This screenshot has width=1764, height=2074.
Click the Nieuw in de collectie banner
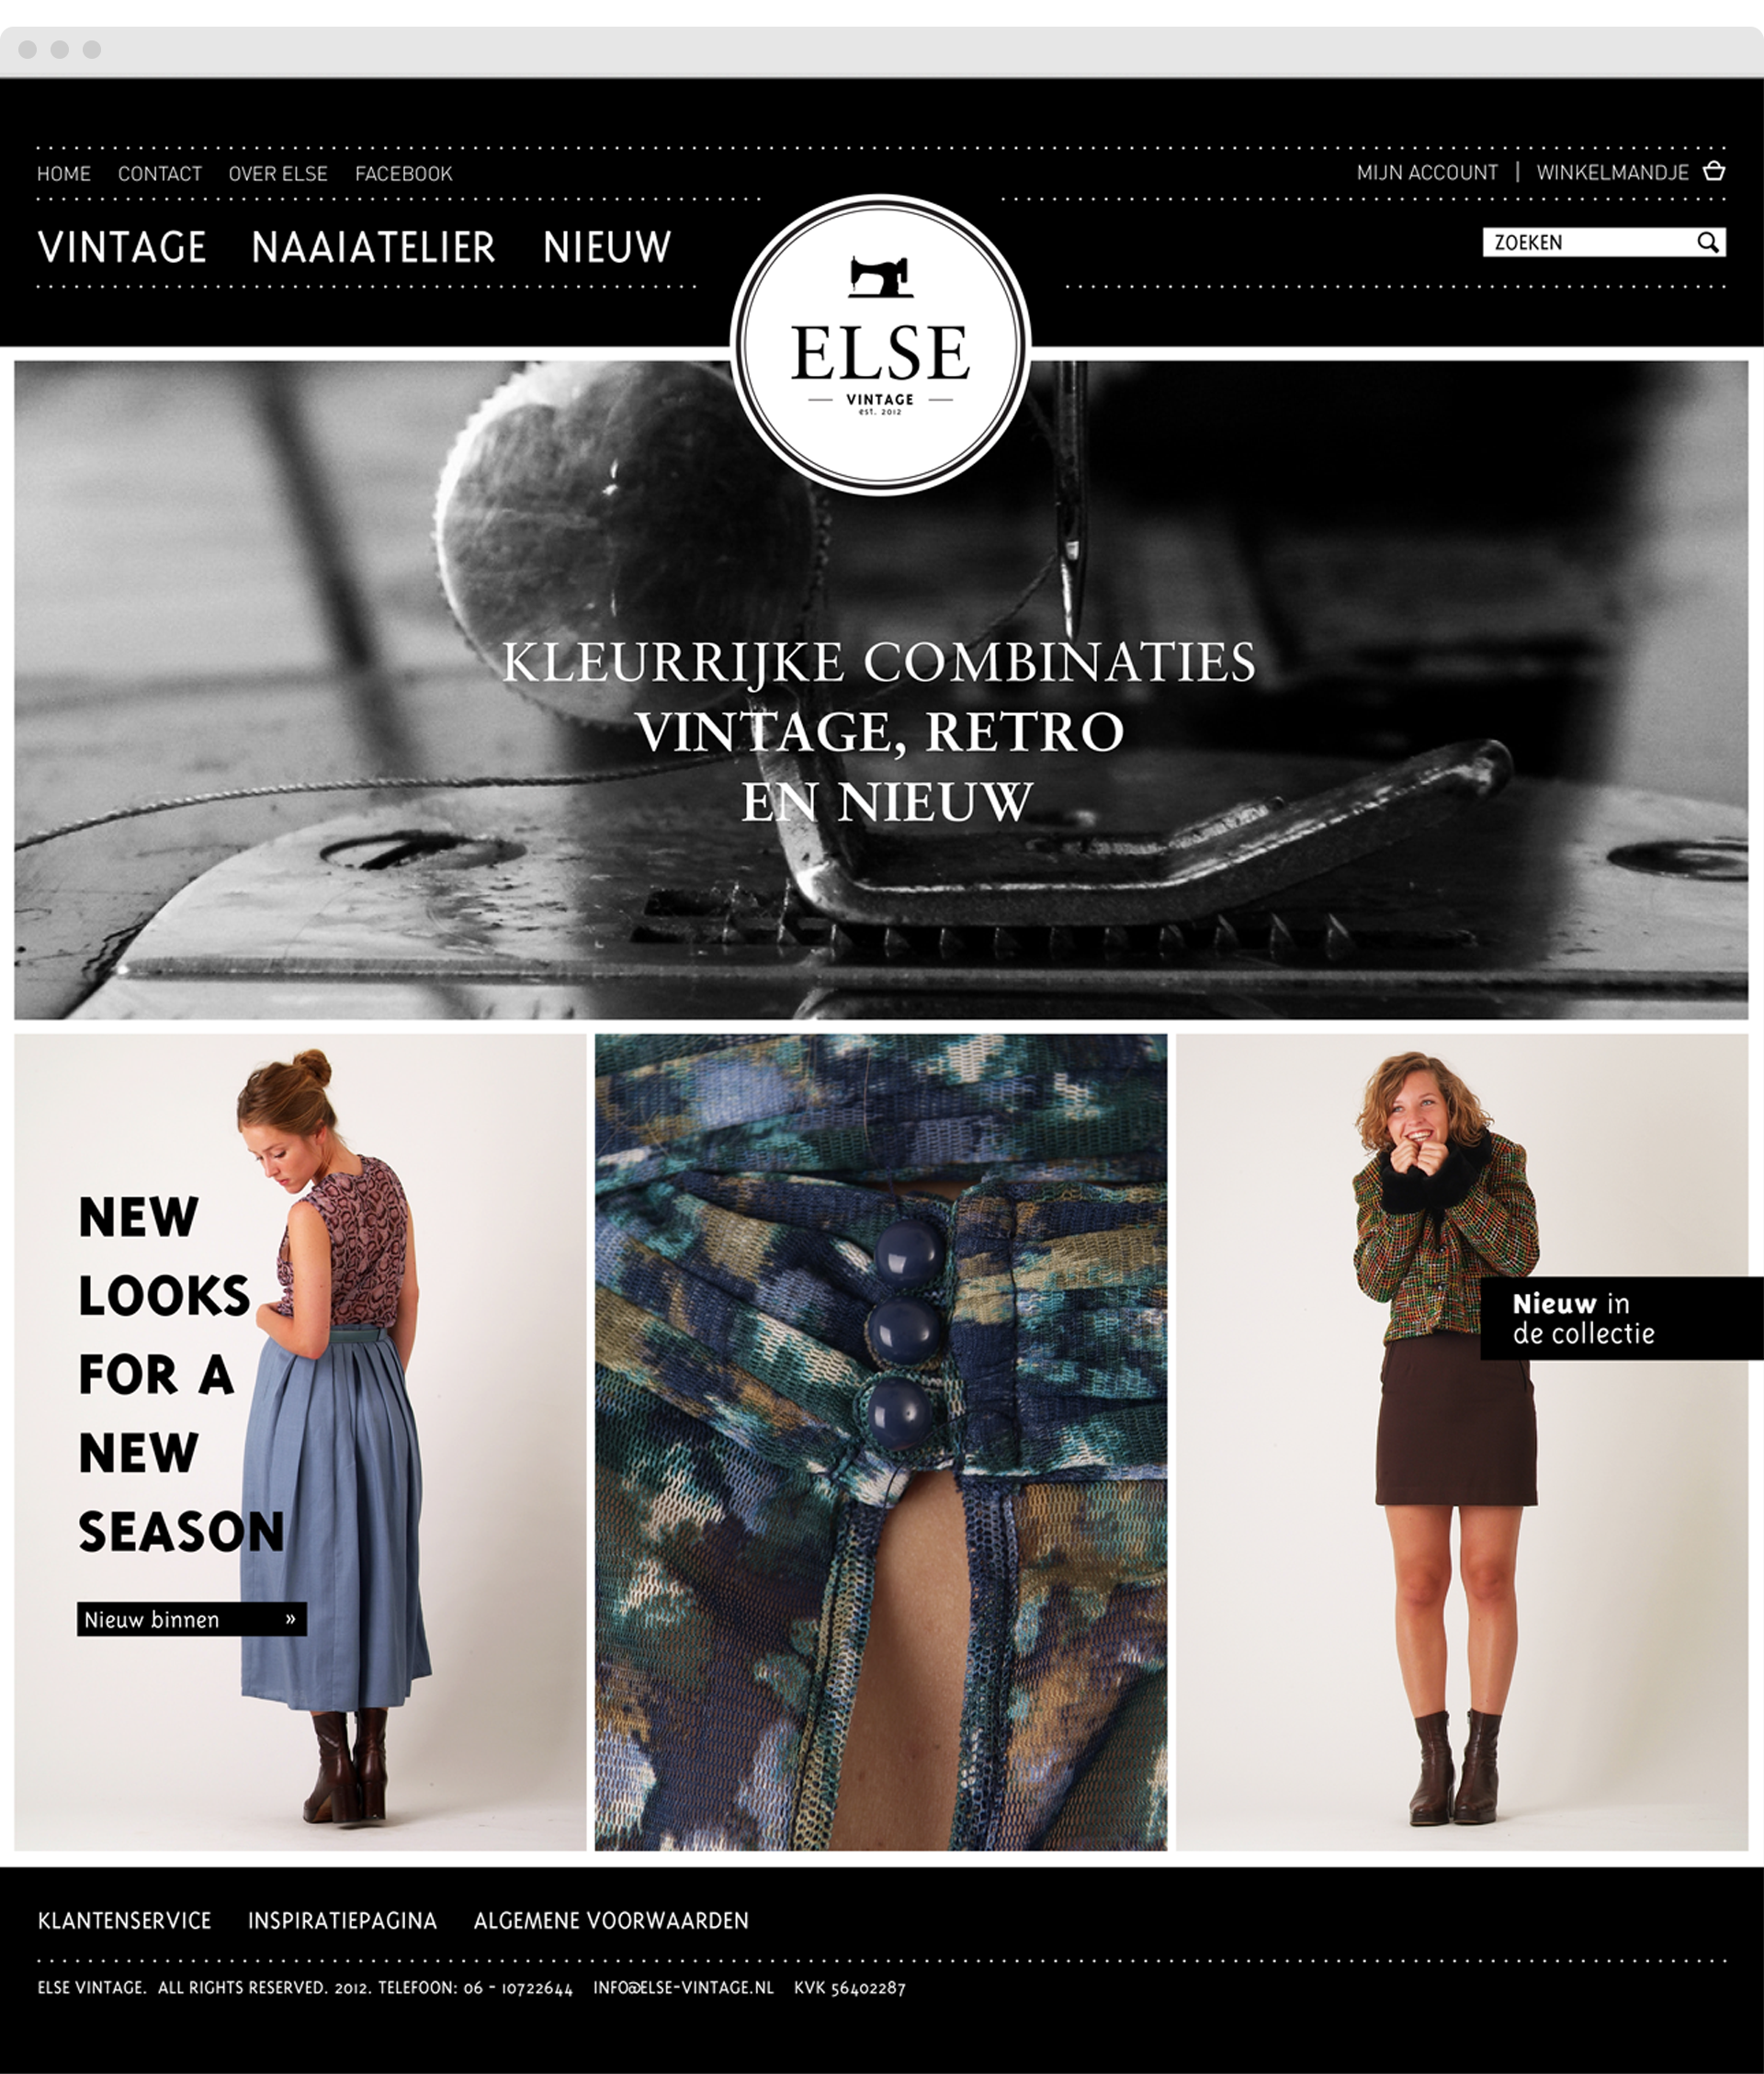pos(1621,1318)
